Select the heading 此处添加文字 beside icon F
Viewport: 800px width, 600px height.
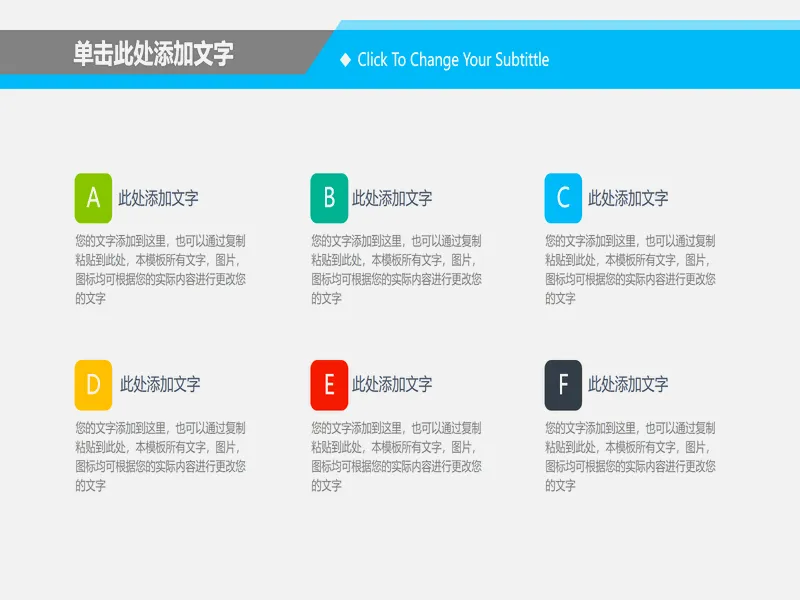pyautogui.click(x=628, y=384)
